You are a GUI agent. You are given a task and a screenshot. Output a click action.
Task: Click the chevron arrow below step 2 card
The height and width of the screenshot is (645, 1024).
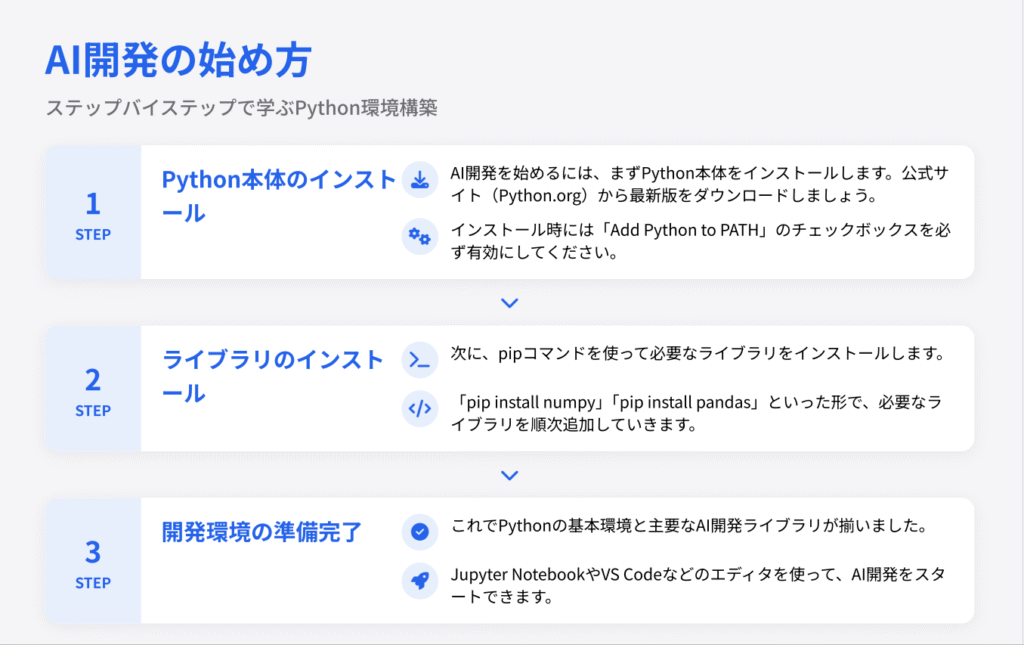(510, 475)
